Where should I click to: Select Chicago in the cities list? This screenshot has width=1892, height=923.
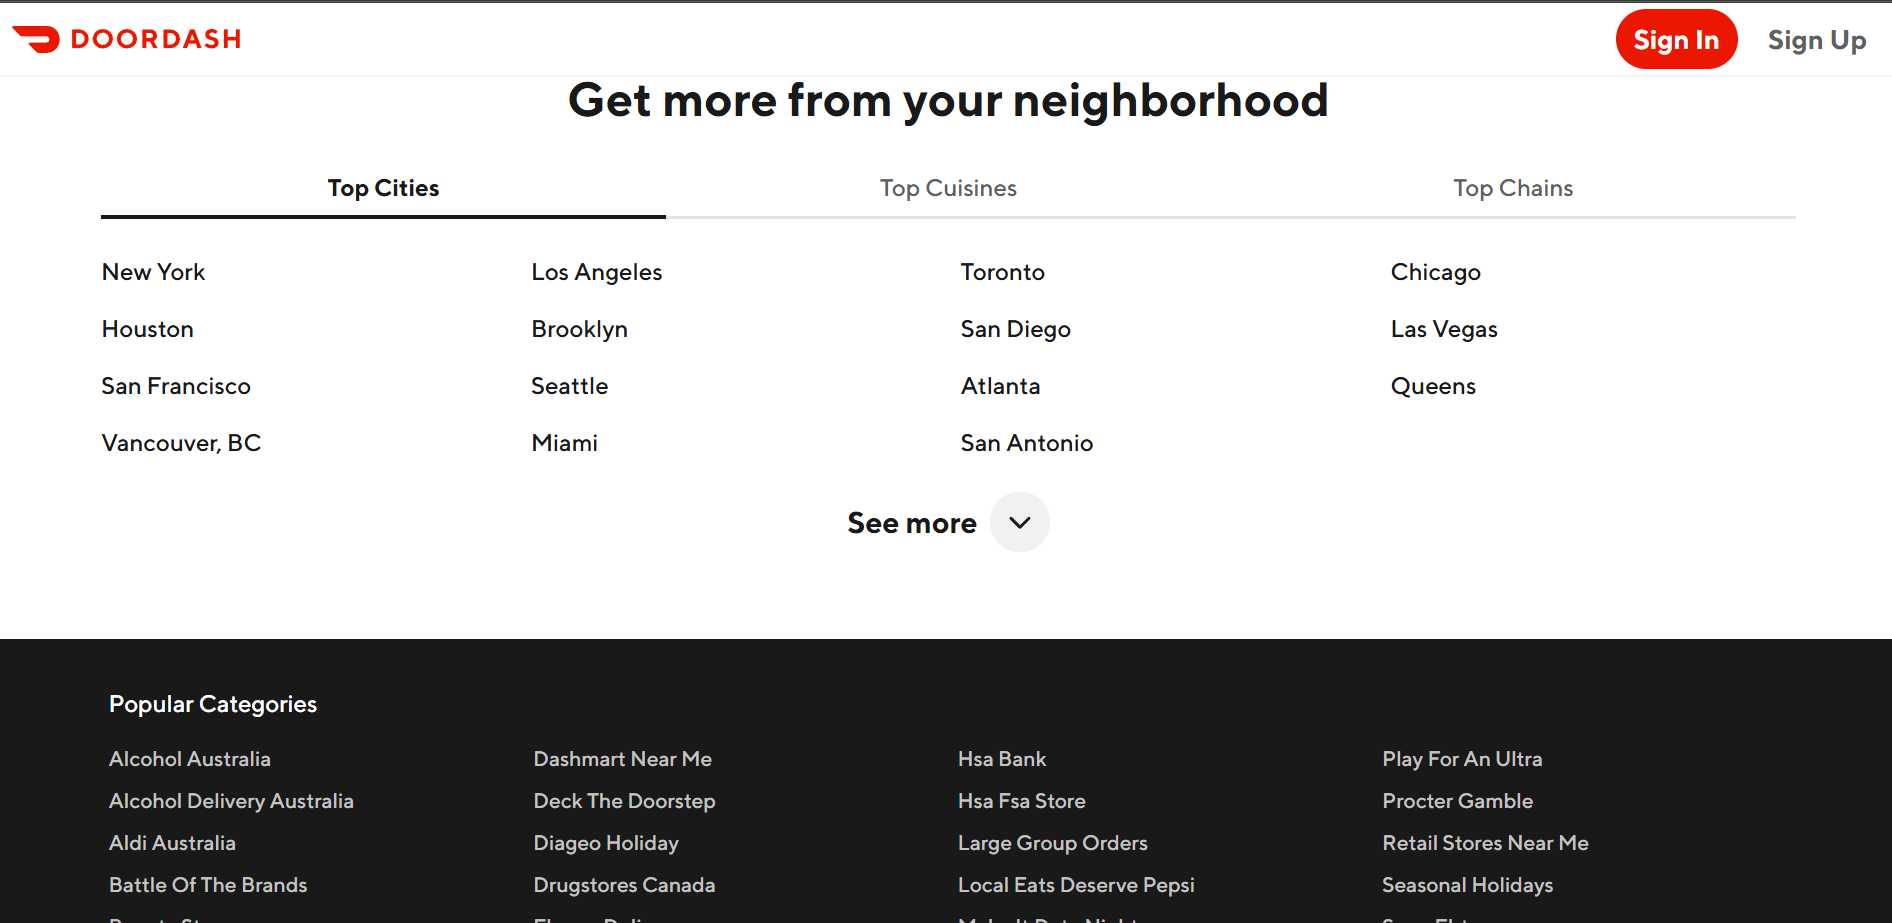[1435, 272]
